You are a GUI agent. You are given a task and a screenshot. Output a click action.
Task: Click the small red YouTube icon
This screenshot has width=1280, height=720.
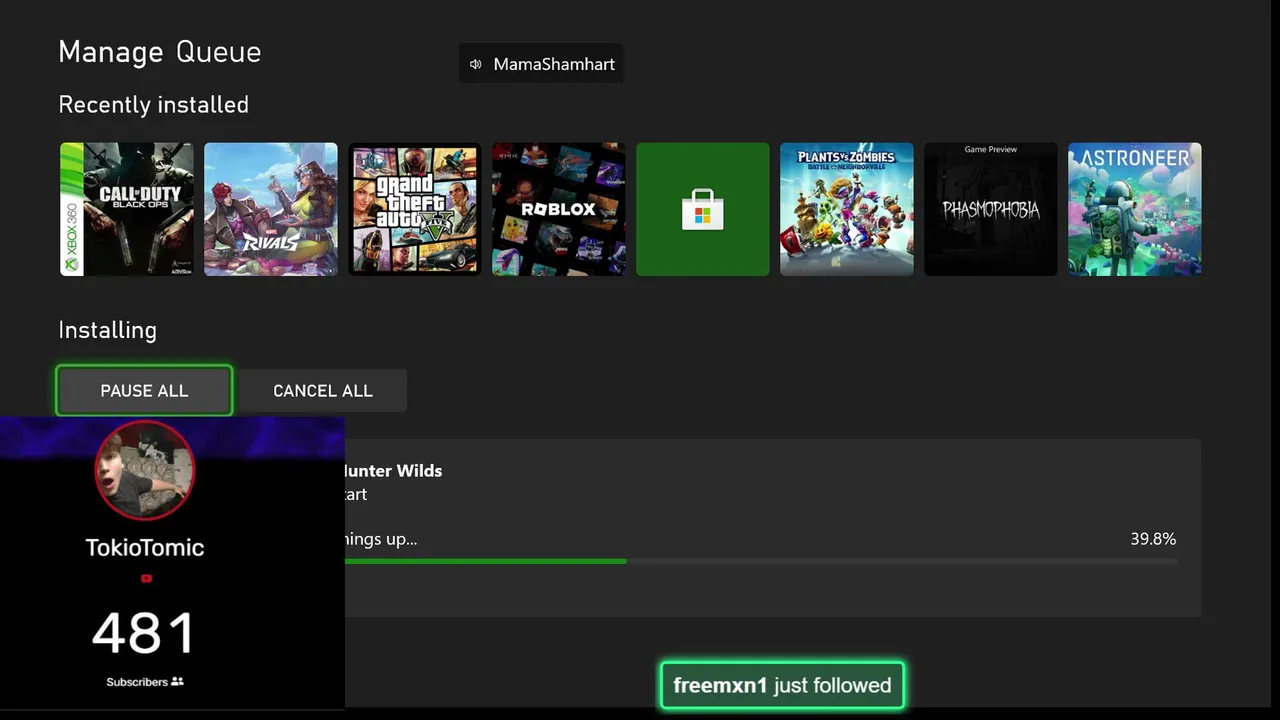(146, 578)
